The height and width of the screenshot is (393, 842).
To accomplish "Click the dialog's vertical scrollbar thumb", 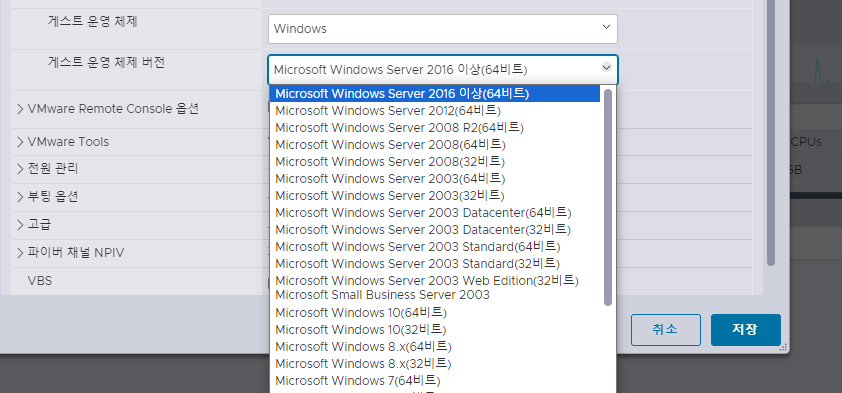I will click(771, 133).
